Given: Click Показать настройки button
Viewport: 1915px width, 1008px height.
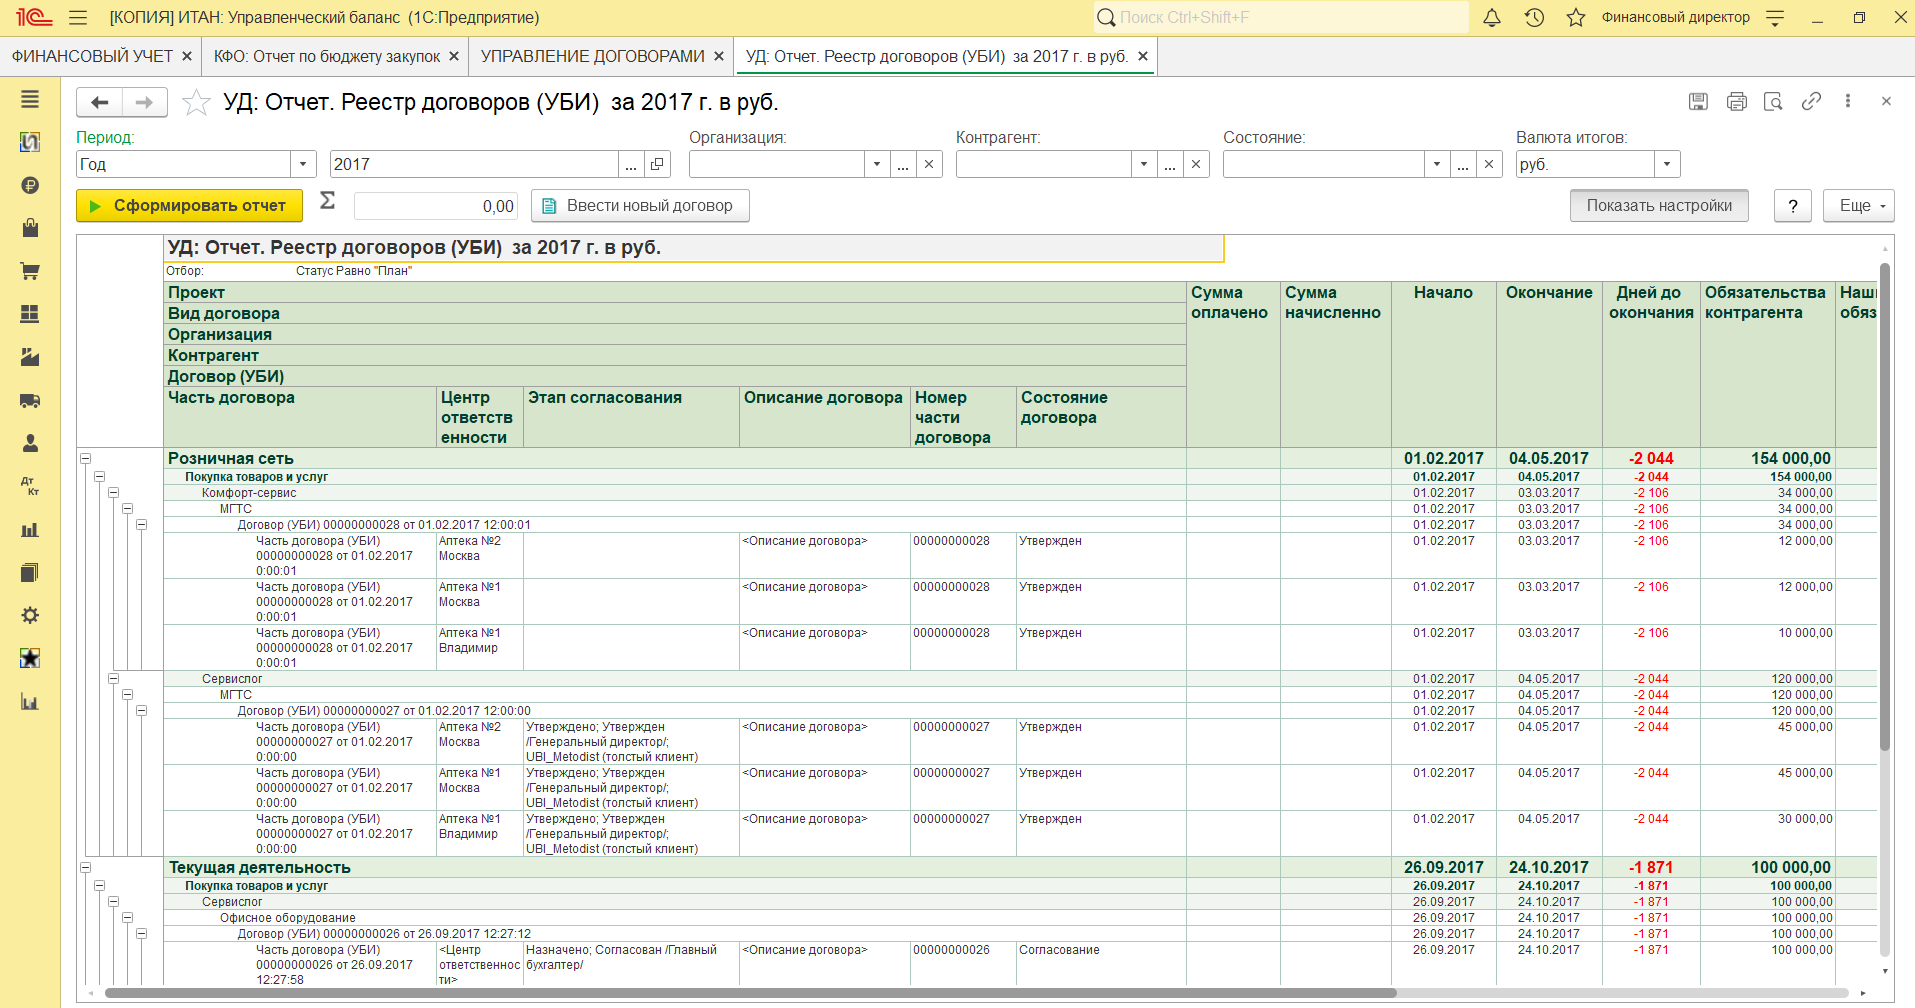Looking at the screenshot, I should pyautogui.click(x=1658, y=206).
